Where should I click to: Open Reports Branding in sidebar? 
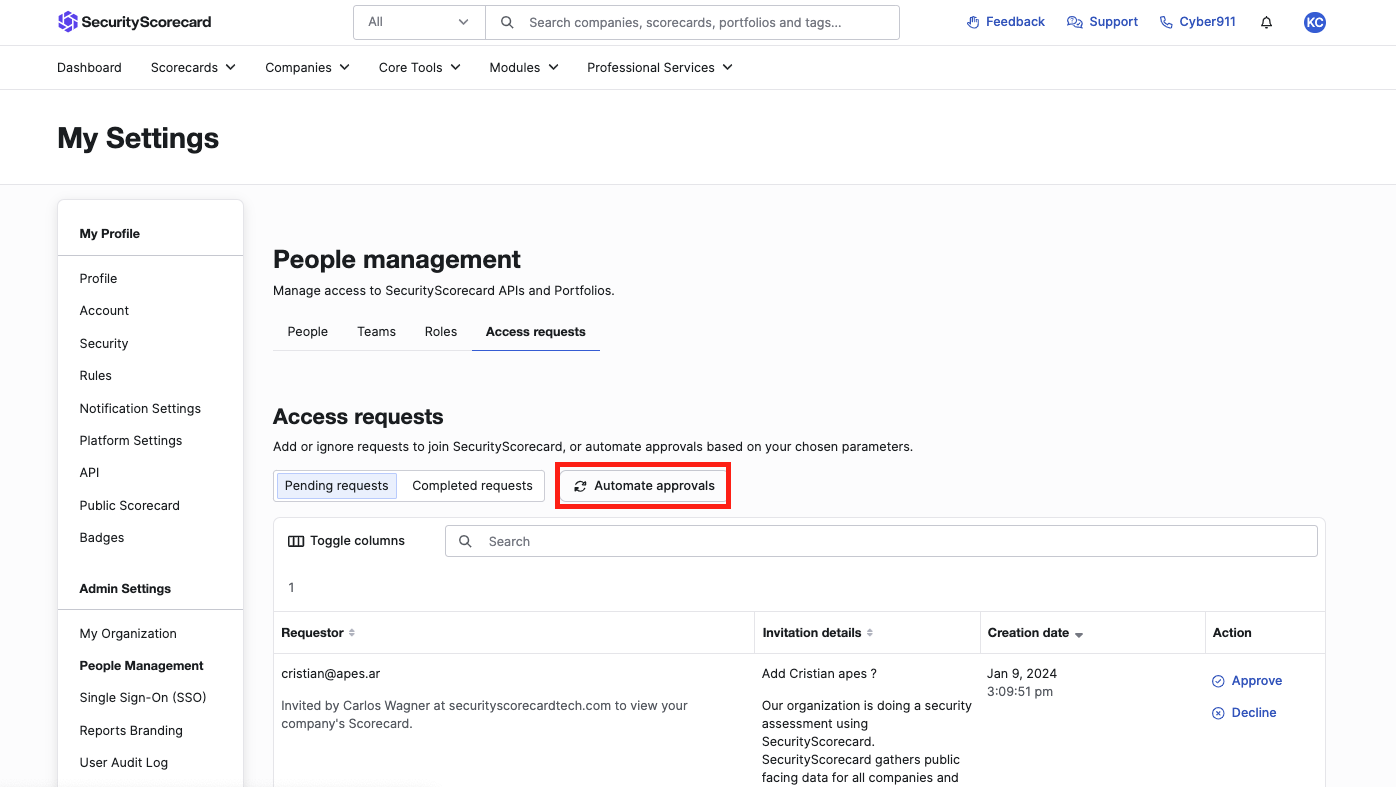pyautogui.click(x=131, y=731)
